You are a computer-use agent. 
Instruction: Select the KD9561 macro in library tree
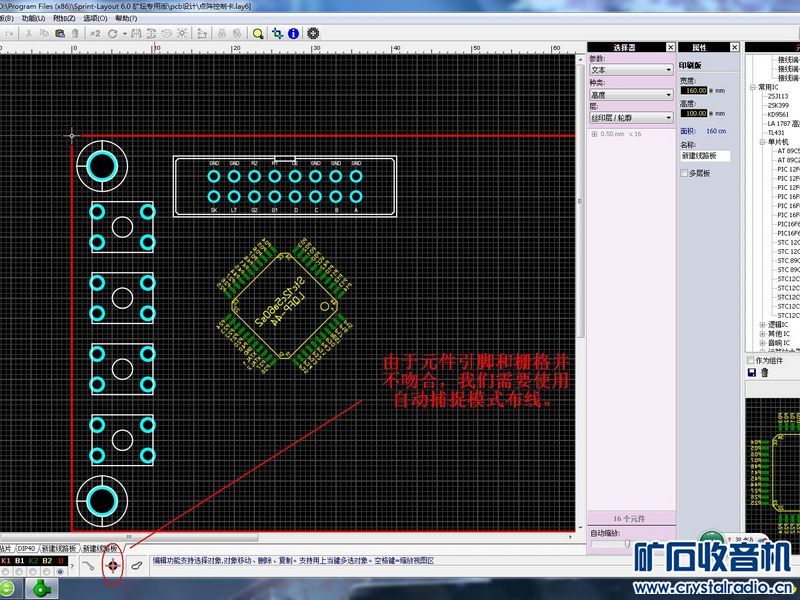tap(778, 114)
